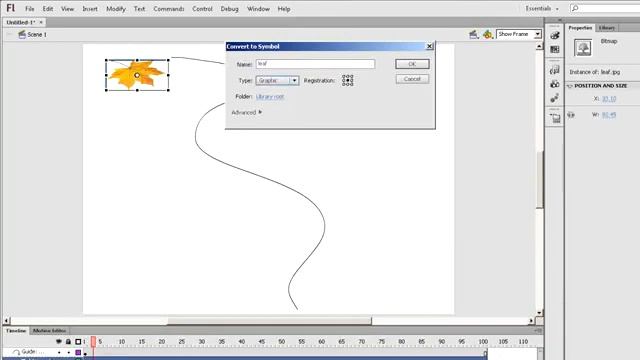640x360 pixels.
Task: Open the File menu
Action: coord(29,9)
